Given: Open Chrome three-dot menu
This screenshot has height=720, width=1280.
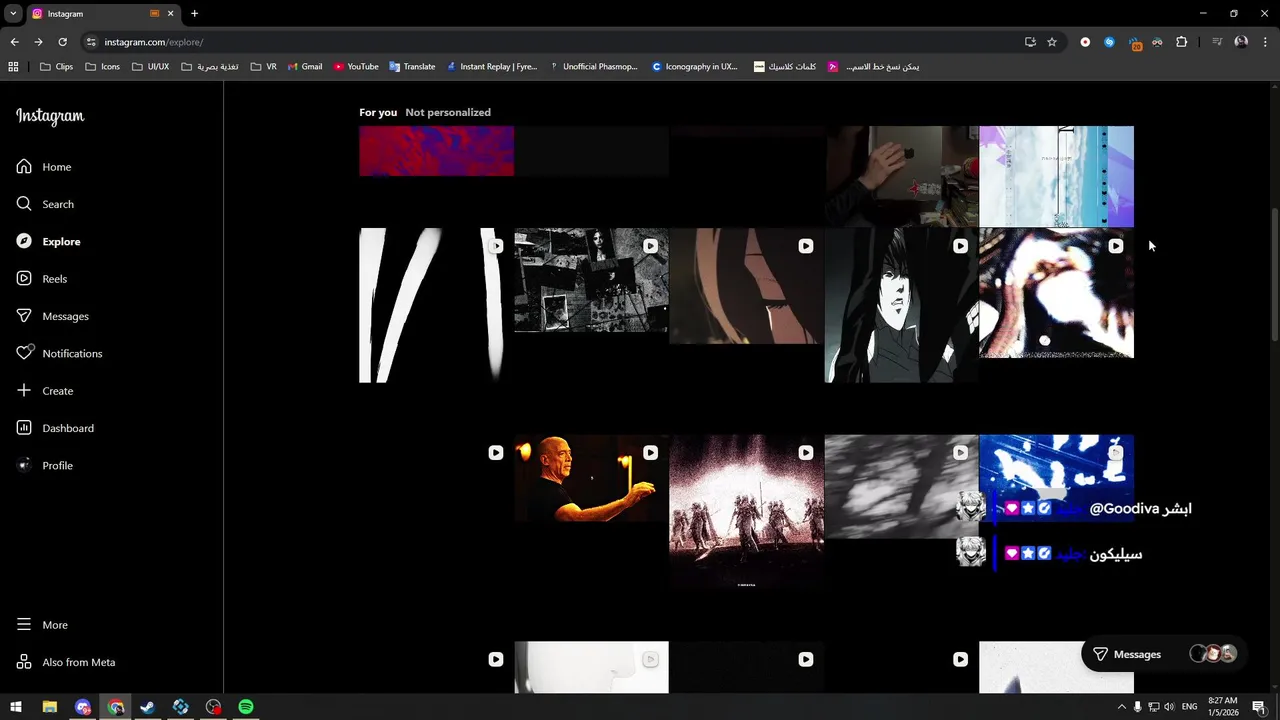Looking at the screenshot, I should click(1265, 42).
